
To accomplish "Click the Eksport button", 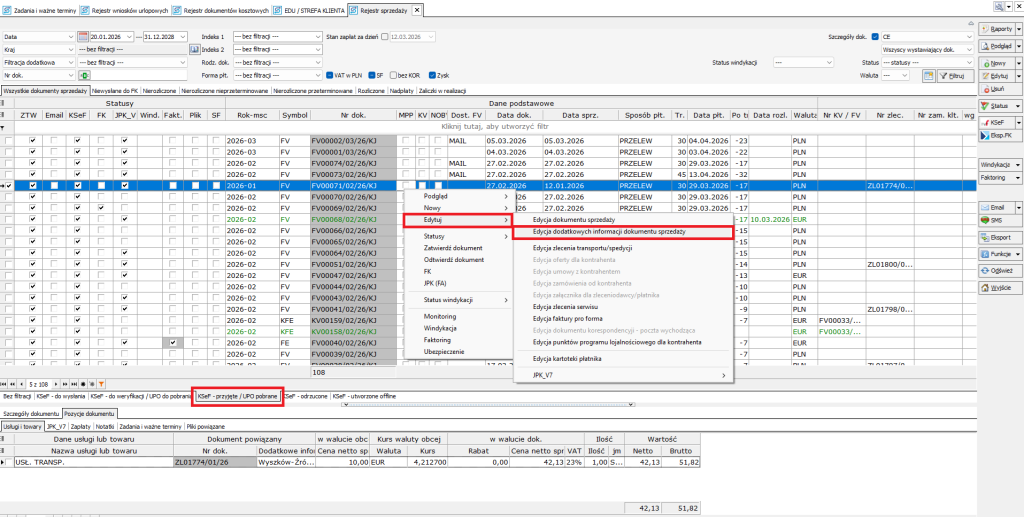I will [998, 240].
